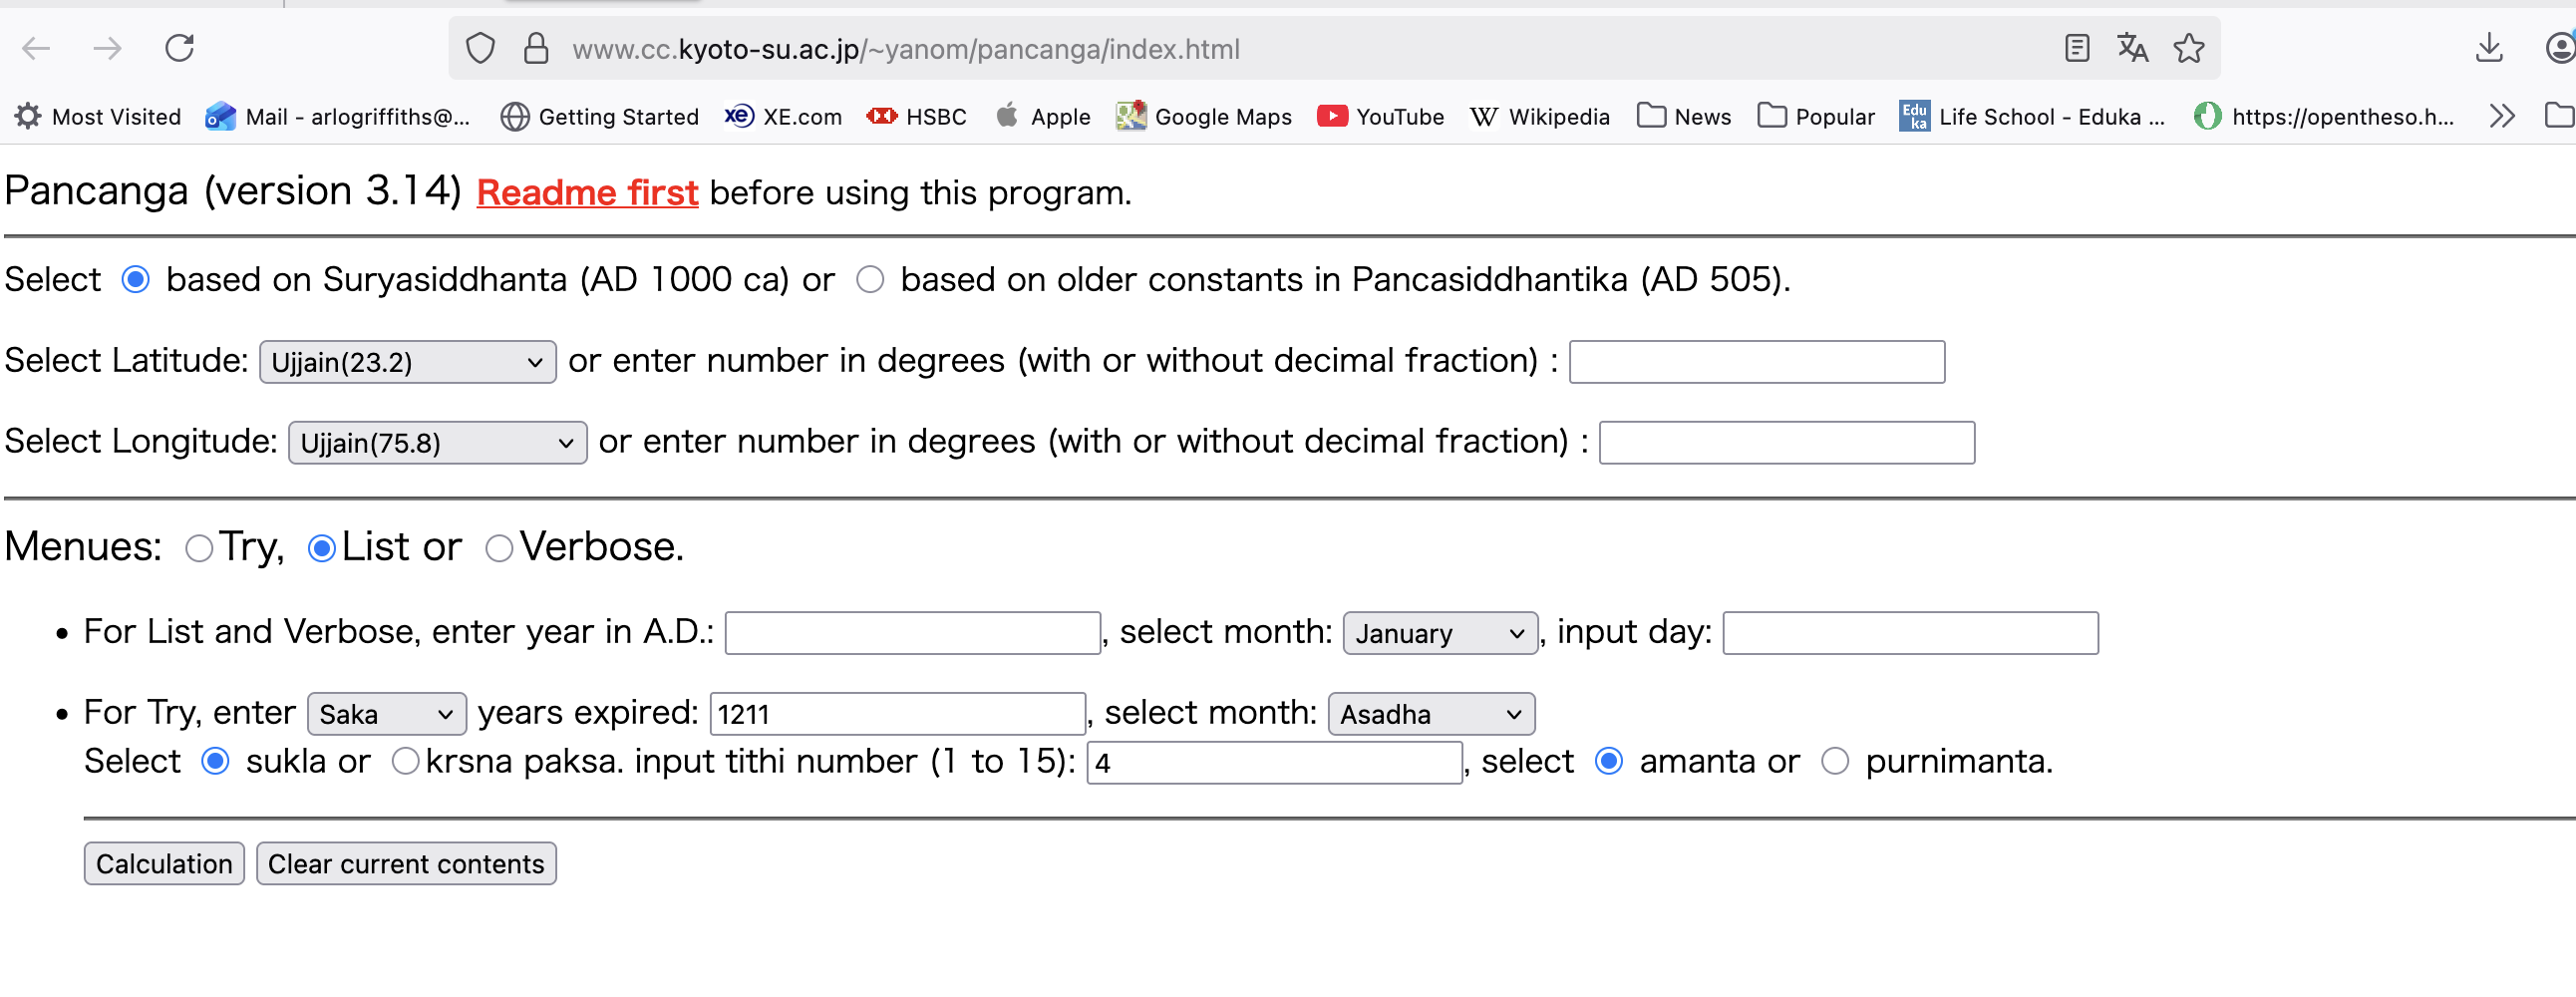Viewport: 2576px width, 997px height.
Task: Bookmark this page with the star icon
Action: (x=2188, y=48)
